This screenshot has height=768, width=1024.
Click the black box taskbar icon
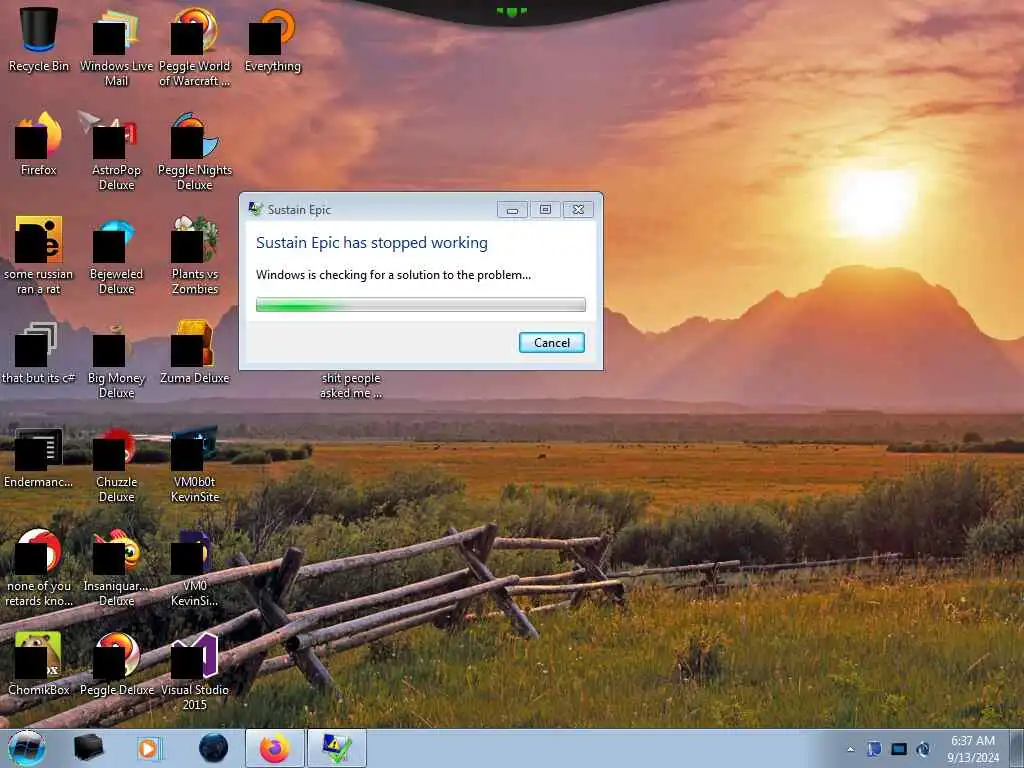point(89,748)
